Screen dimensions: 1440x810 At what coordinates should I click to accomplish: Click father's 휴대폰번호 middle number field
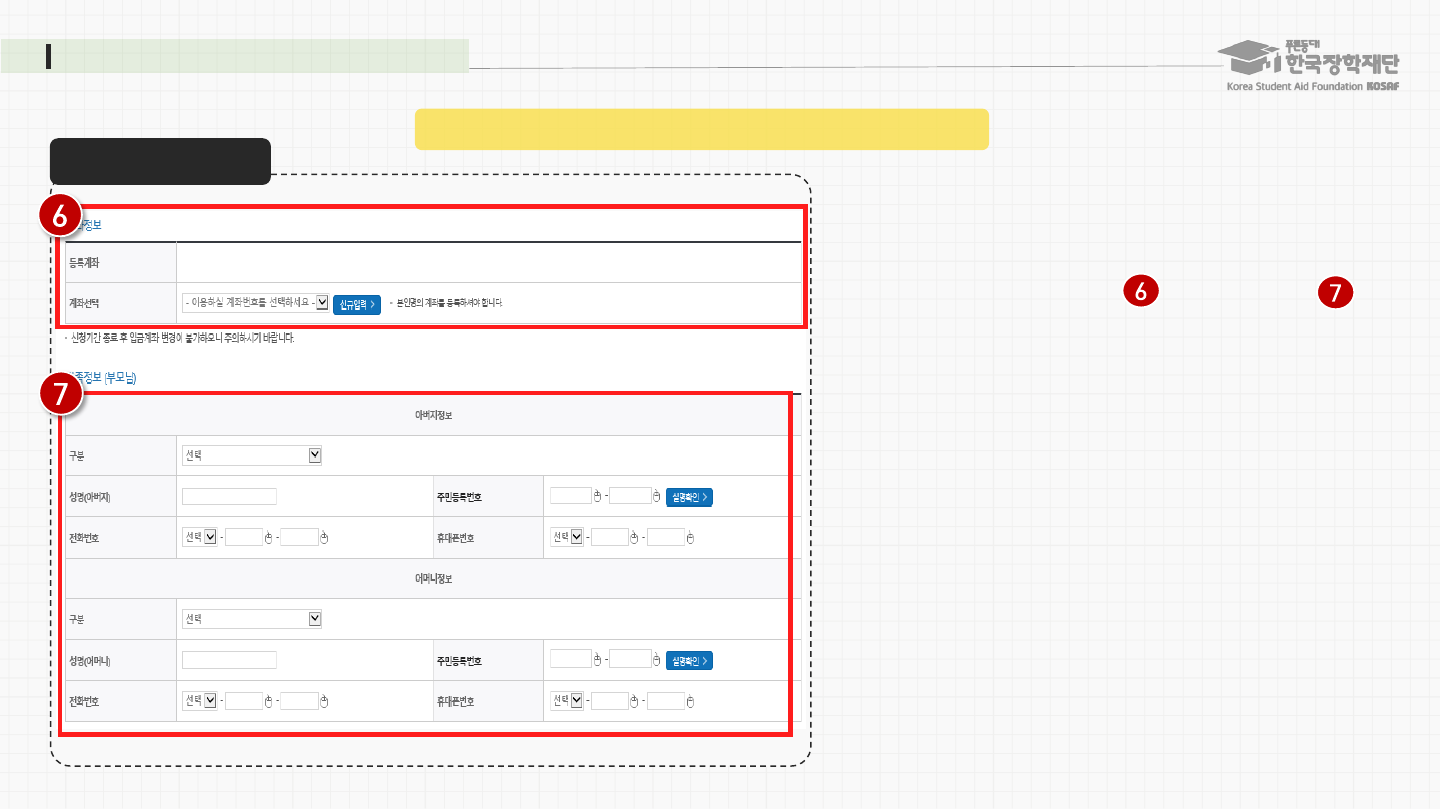click(610, 537)
